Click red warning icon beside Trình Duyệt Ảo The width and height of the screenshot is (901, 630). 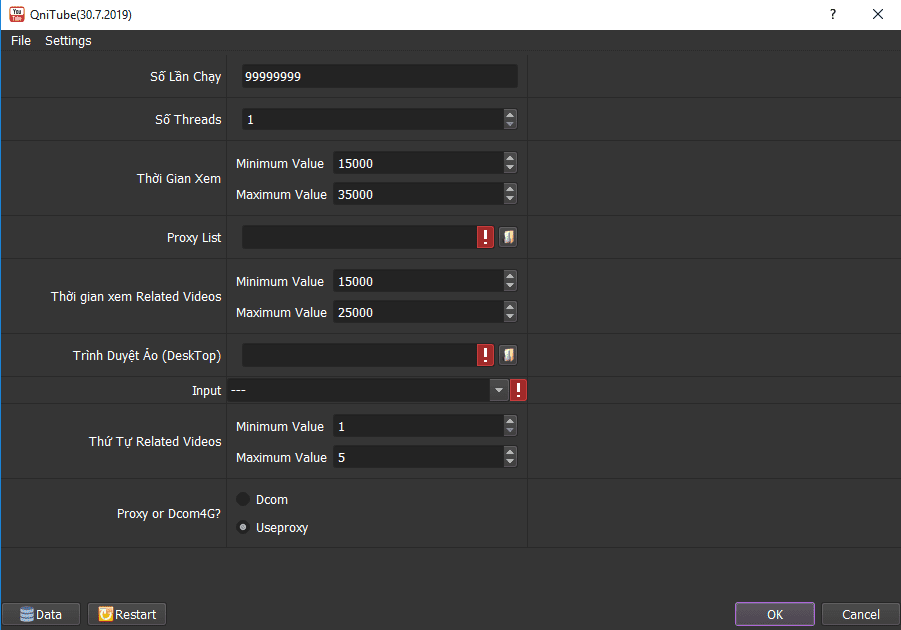pos(485,355)
